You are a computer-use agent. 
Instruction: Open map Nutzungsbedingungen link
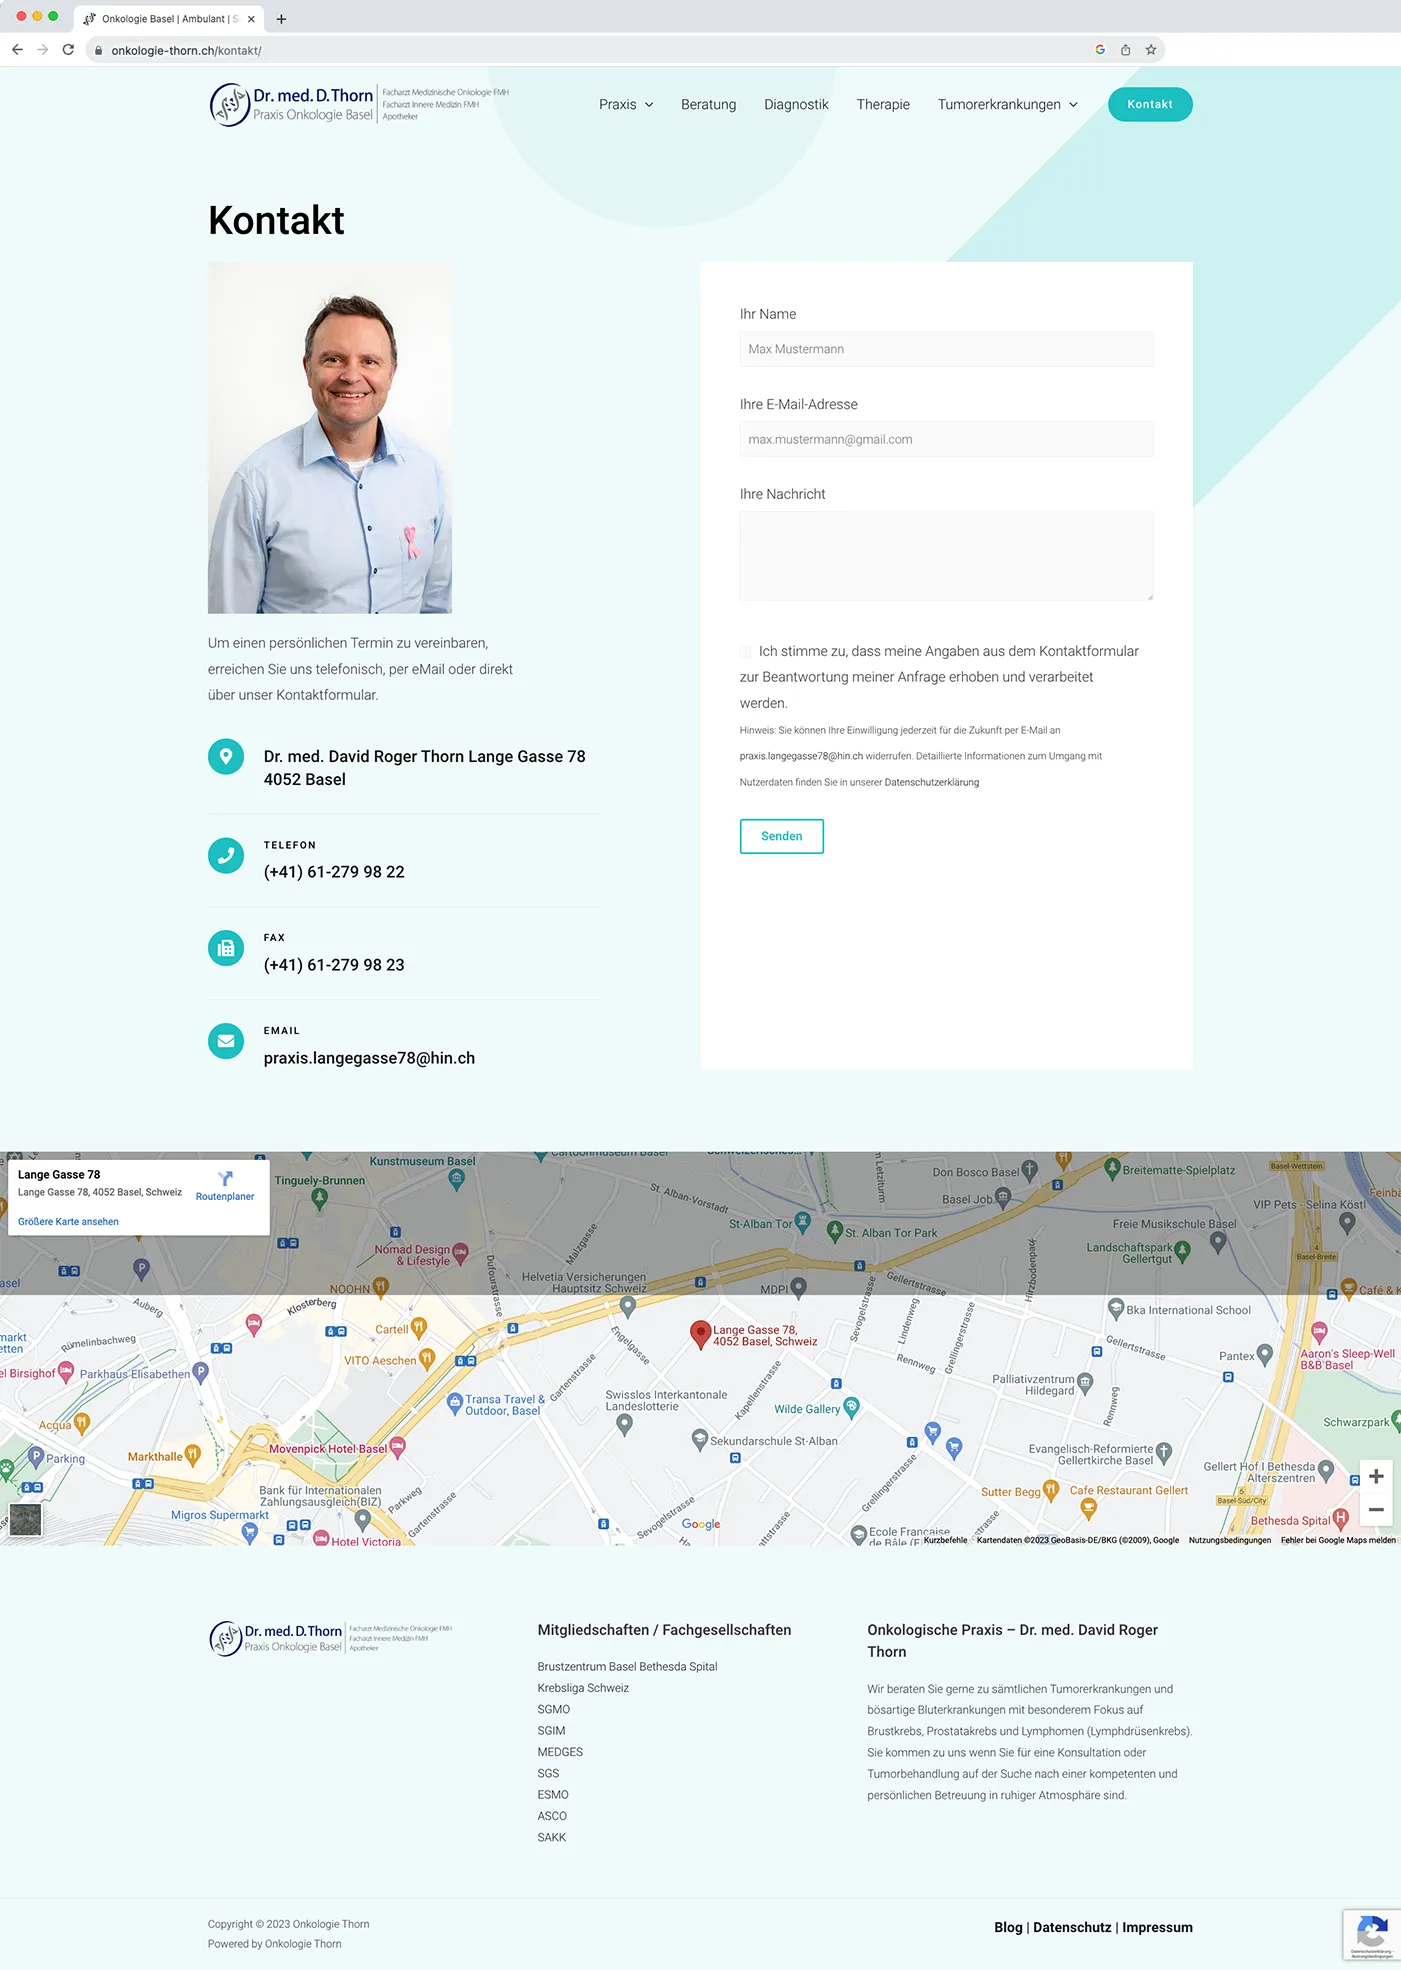click(1230, 1540)
